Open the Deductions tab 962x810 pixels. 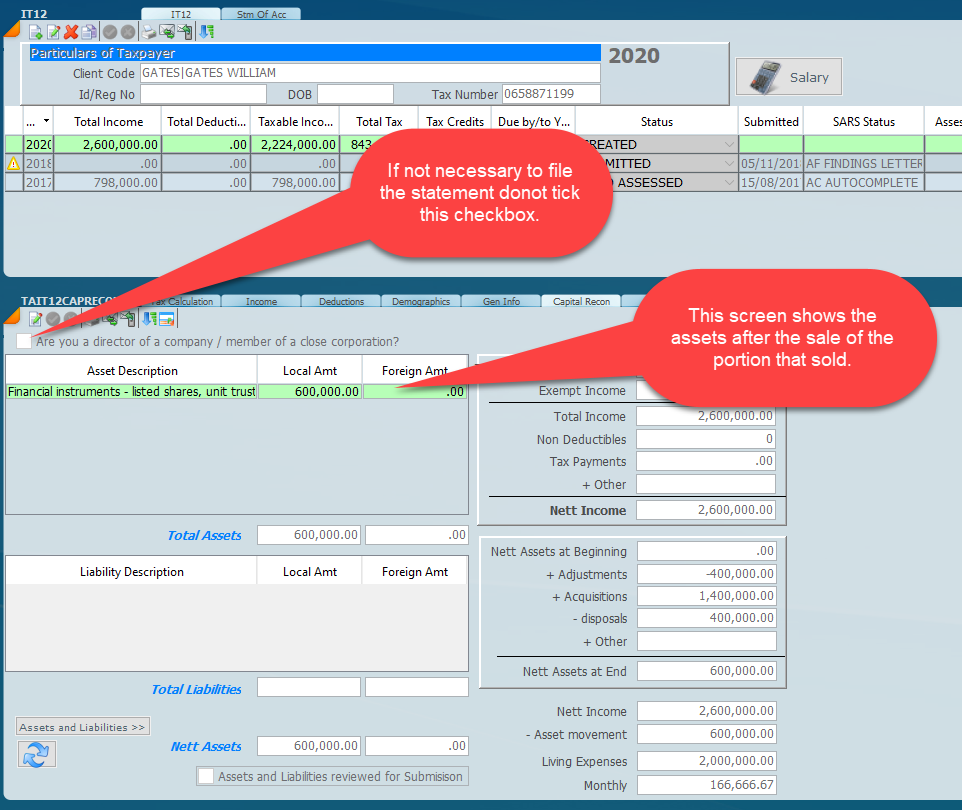click(x=342, y=301)
